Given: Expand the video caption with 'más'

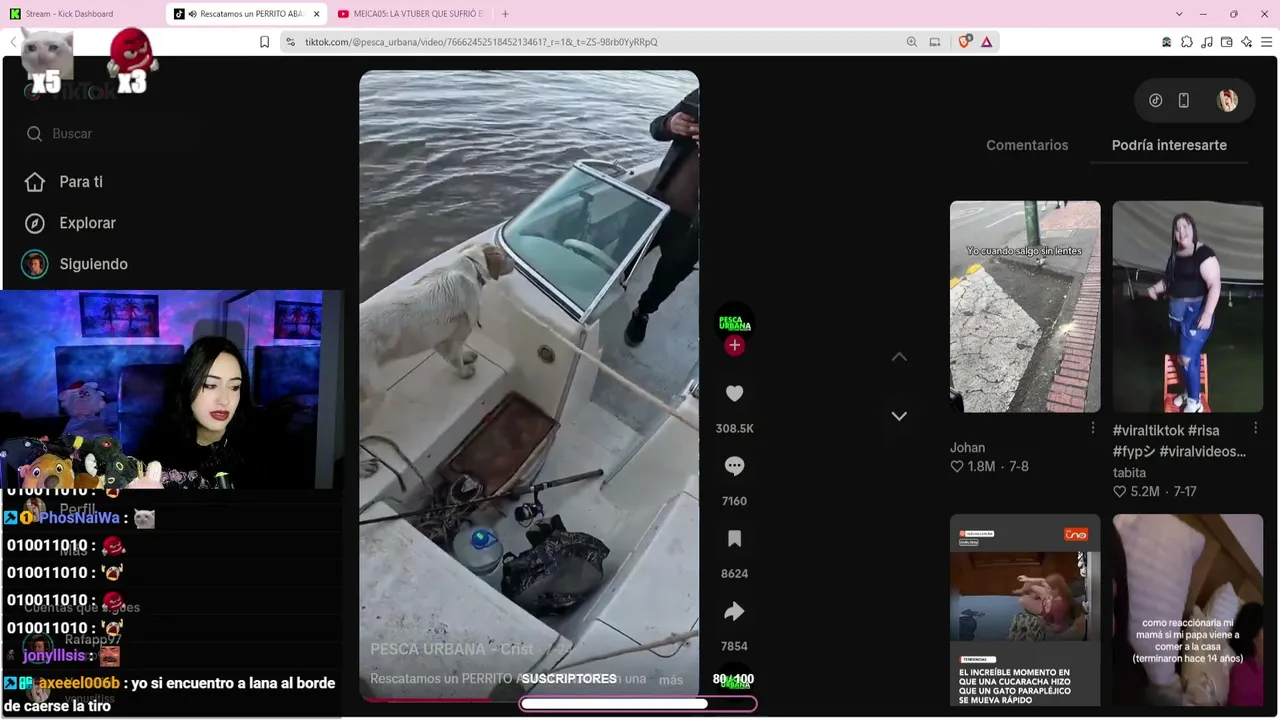Looking at the screenshot, I should (671, 680).
